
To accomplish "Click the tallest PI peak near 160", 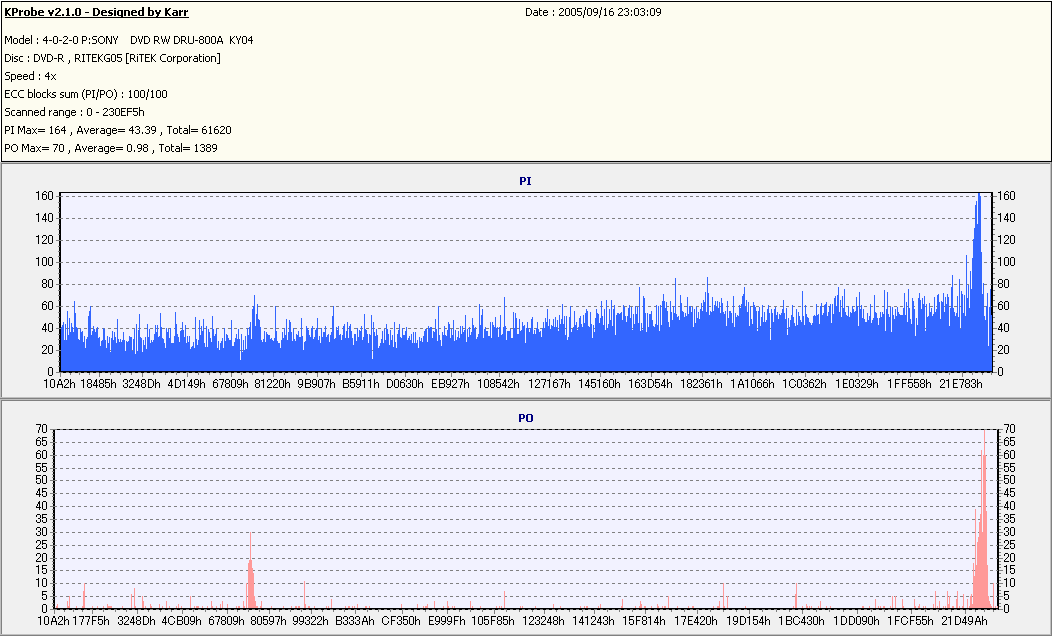I will click(979, 282).
